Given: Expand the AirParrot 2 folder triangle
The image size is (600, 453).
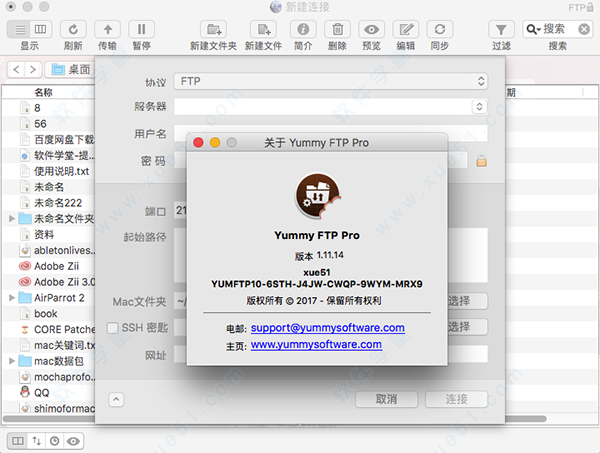Looking at the screenshot, I should pos(12,298).
